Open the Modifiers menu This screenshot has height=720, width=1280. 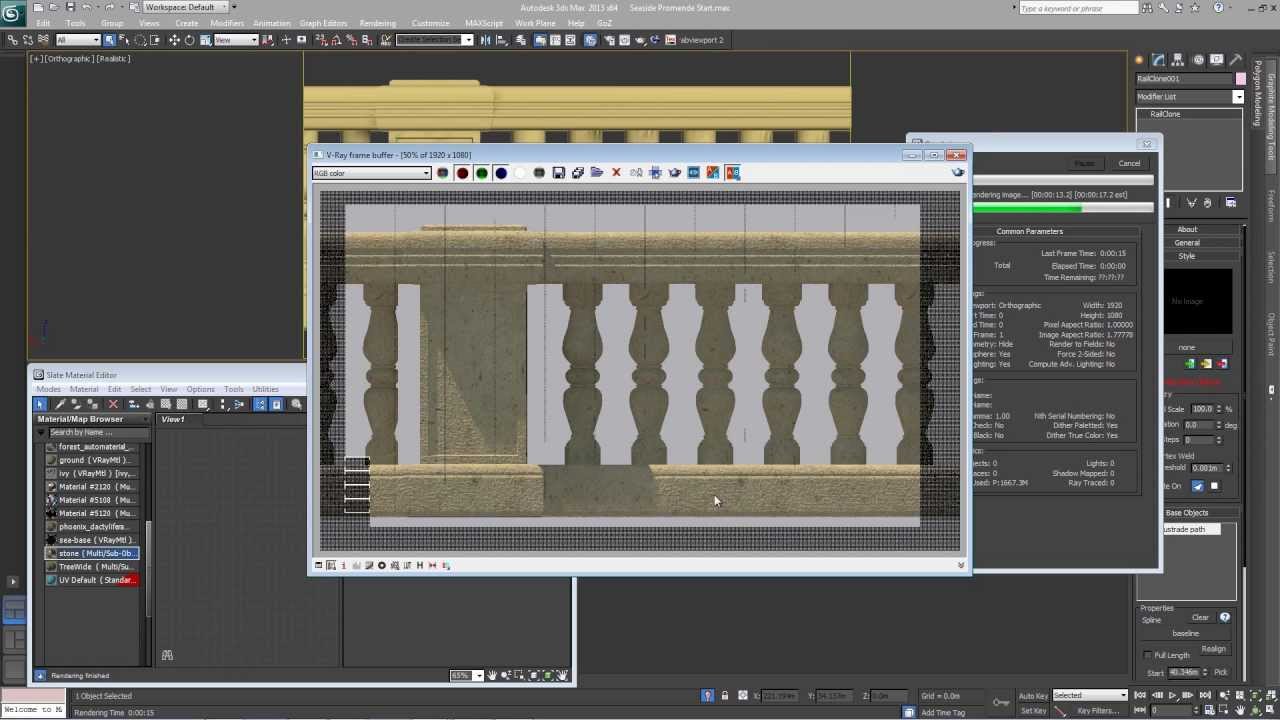pyautogui.click(x=226, y=23)
